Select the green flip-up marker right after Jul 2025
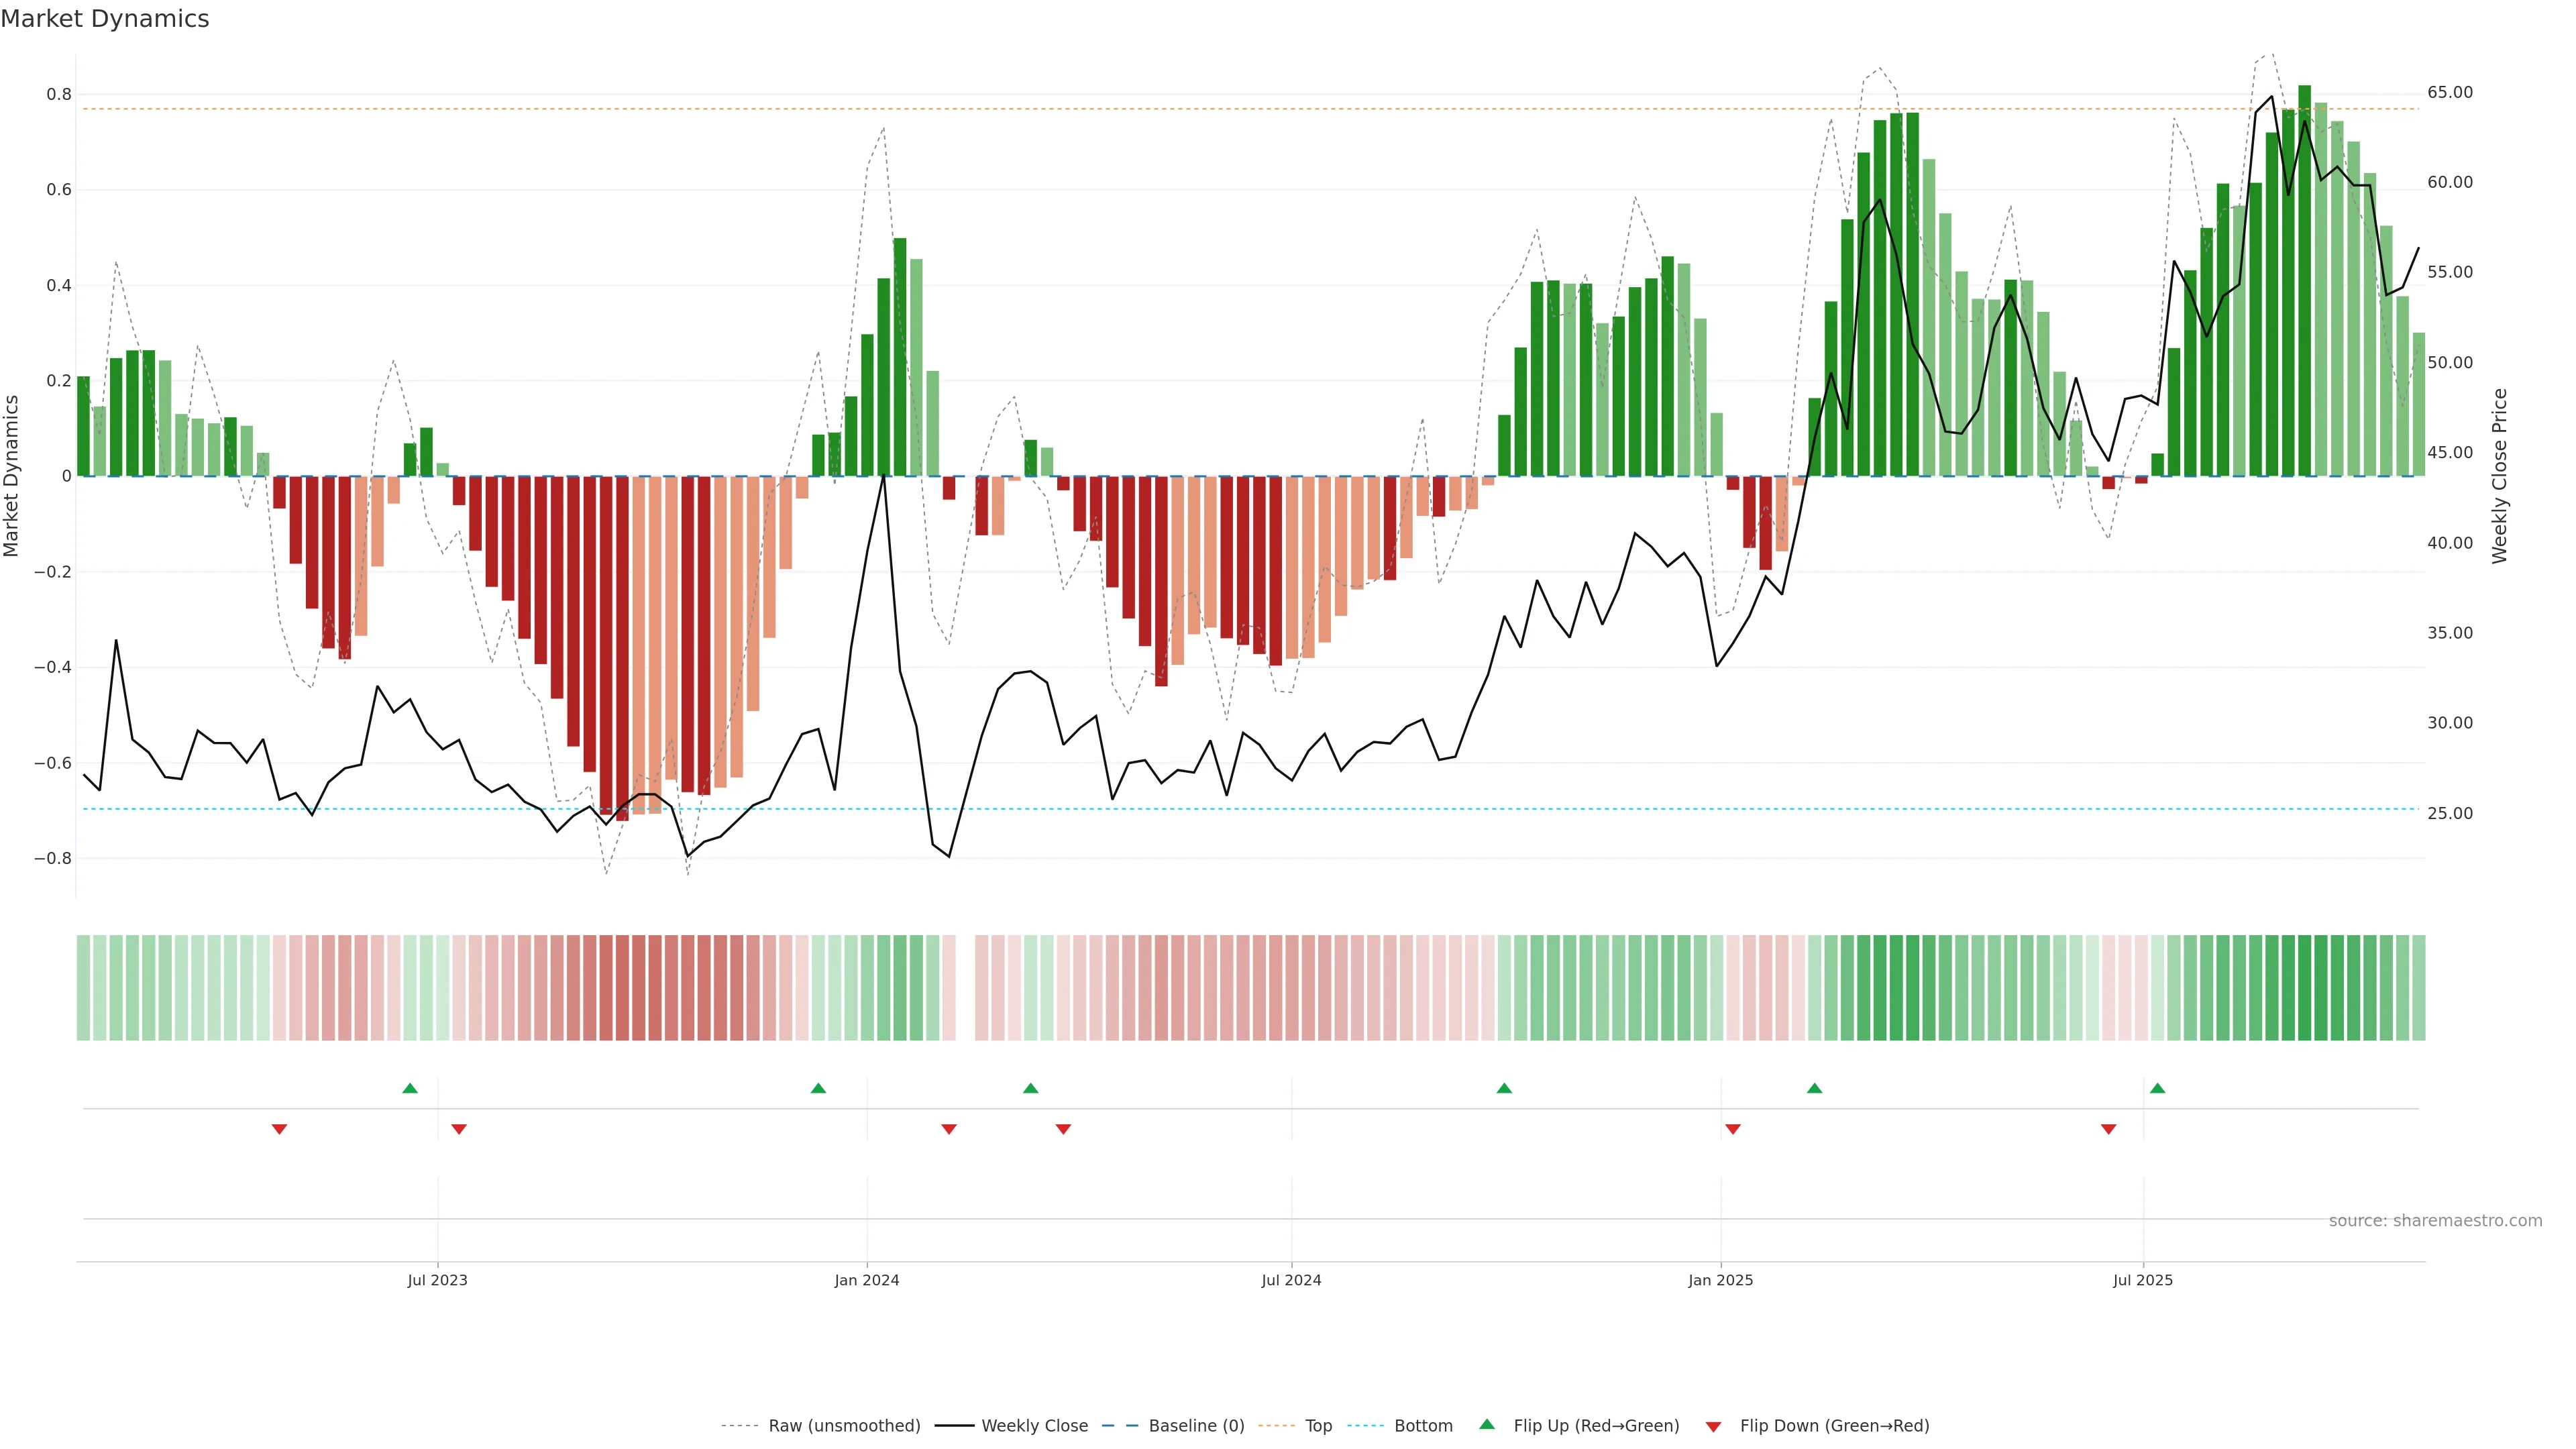Image resolution: width=2576 pixels, height=1449 pixels. [x=2157, y=1088]
